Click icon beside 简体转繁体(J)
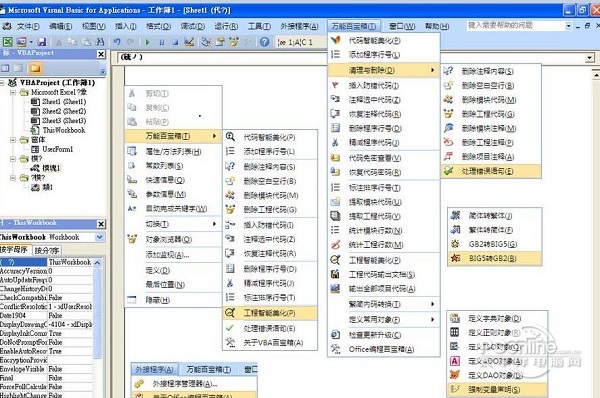This screenshot has height=398, width=600. [455, 215]
